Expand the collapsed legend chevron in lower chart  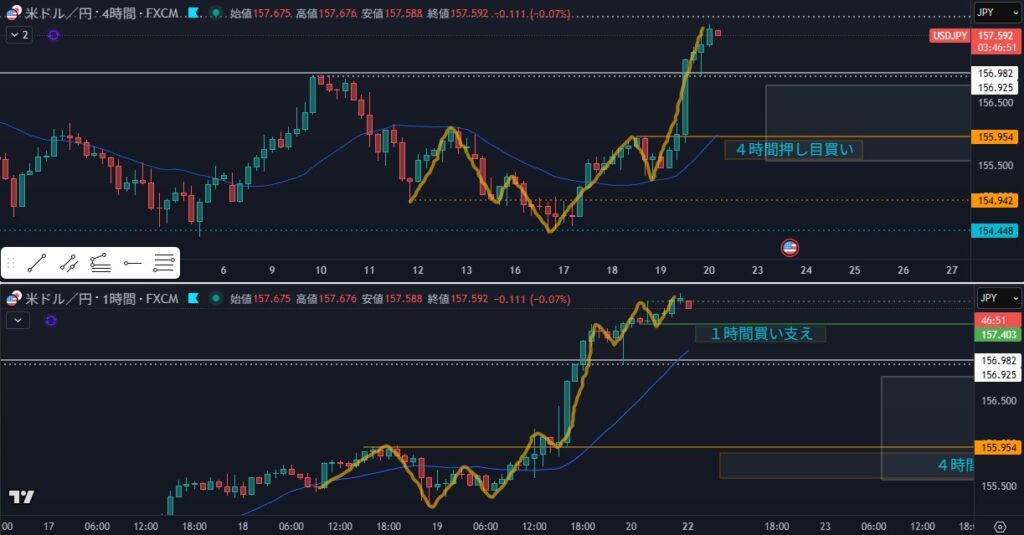click(x=19, y=320)
